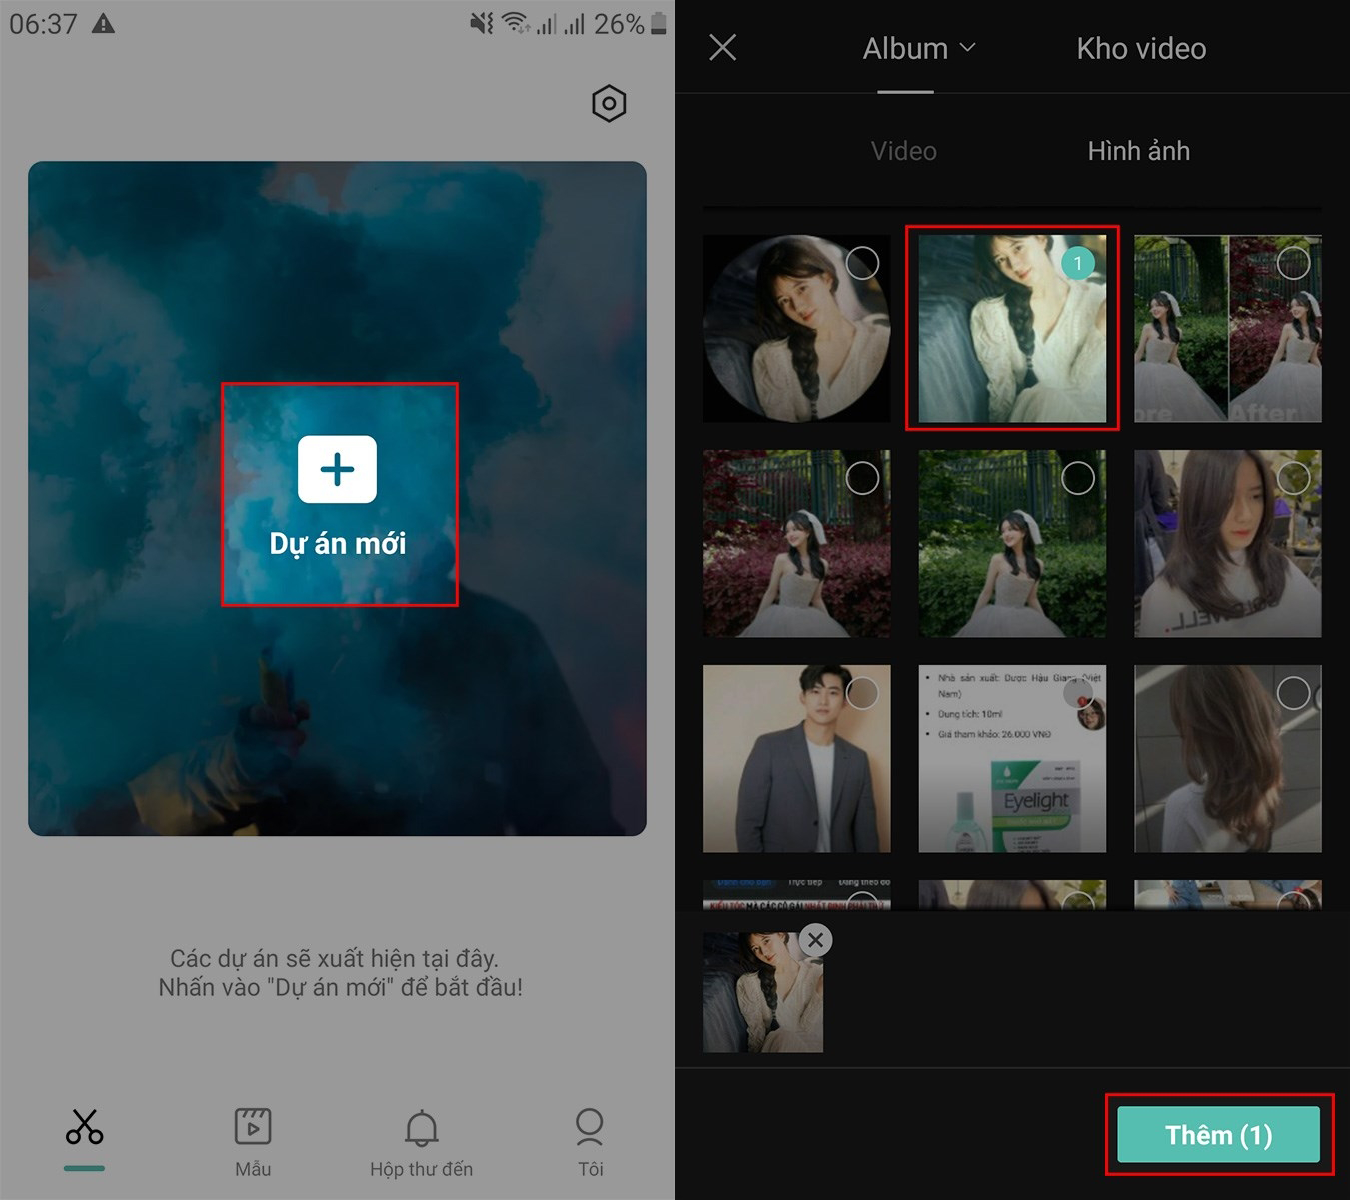Open settings via the hexagon gear icon

(x=609, y=104)
